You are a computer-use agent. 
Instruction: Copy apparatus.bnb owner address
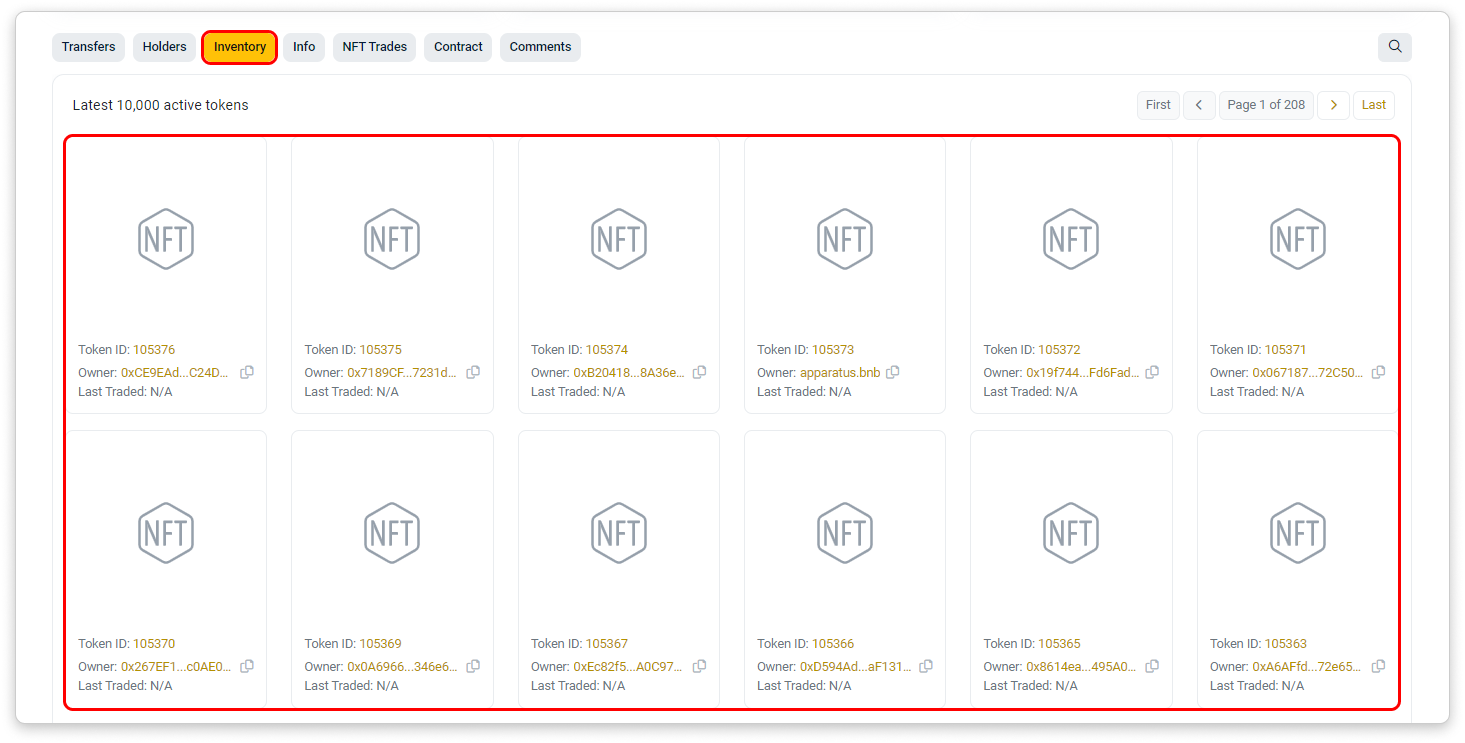(x=893, y=372)
